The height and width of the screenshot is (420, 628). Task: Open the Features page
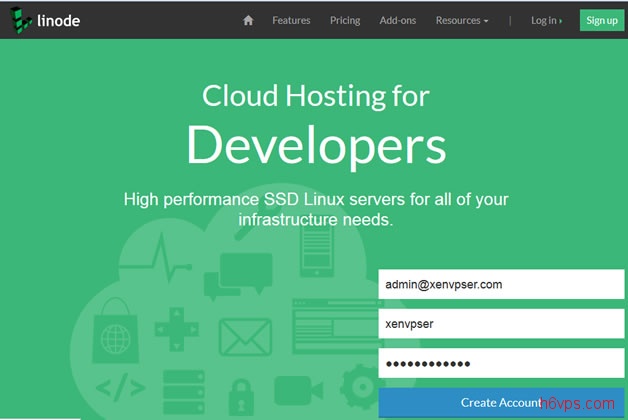(291, 20)
